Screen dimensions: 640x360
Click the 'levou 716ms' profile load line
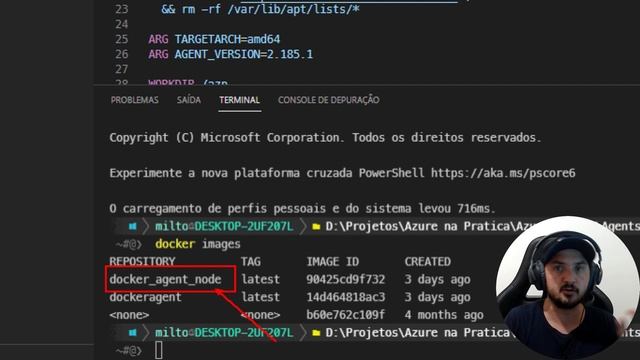point(302,209)
